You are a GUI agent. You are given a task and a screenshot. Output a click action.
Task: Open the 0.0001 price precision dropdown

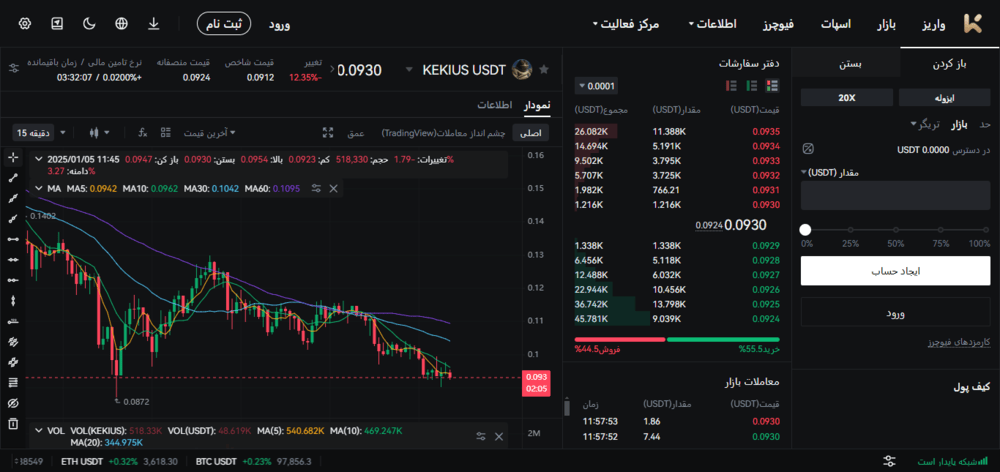[596, 85]
